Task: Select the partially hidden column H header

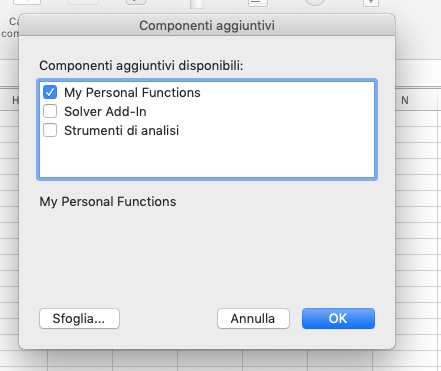Action: (15, 100)
